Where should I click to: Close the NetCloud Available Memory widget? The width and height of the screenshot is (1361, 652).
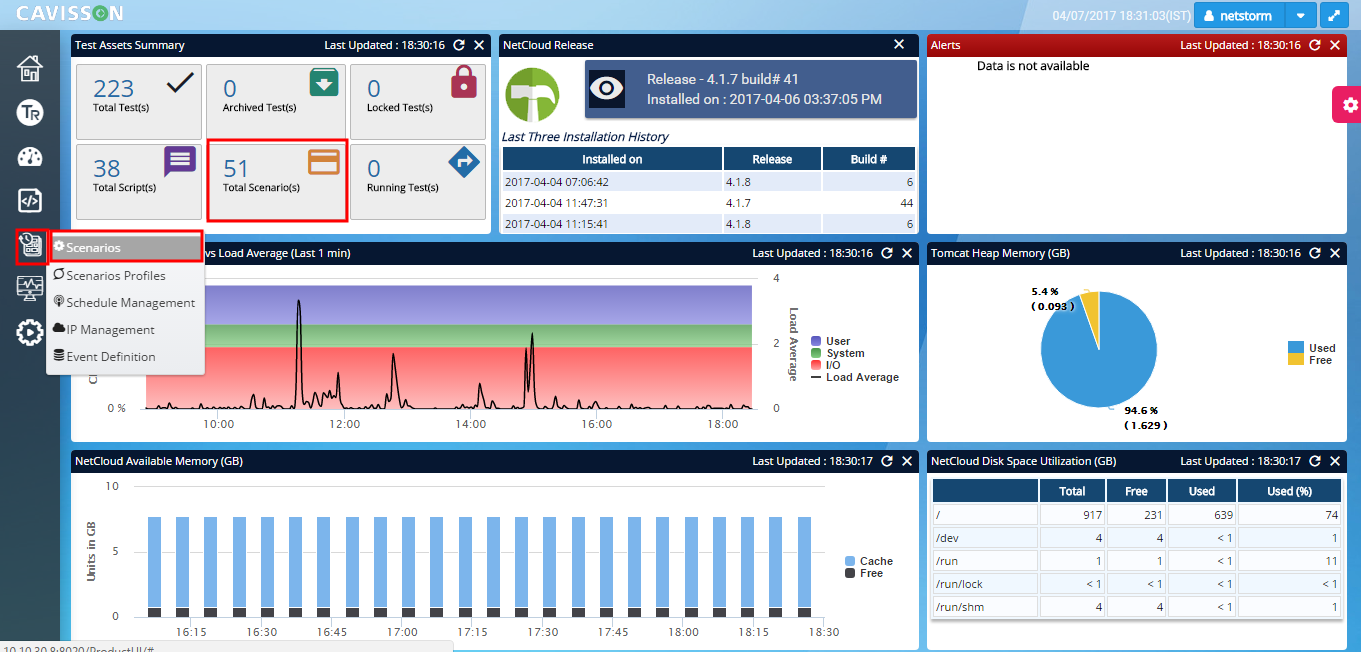[907, 461]
